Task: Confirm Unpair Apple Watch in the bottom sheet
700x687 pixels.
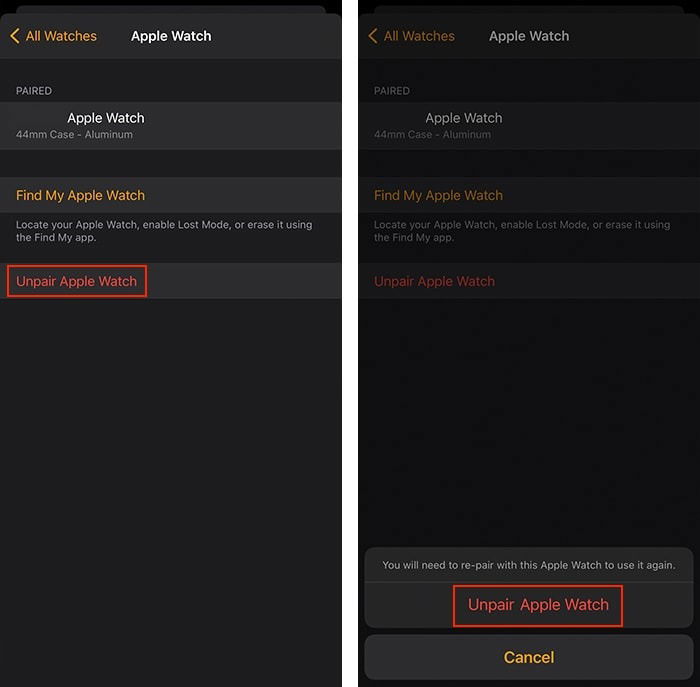Action: point(529,605)
